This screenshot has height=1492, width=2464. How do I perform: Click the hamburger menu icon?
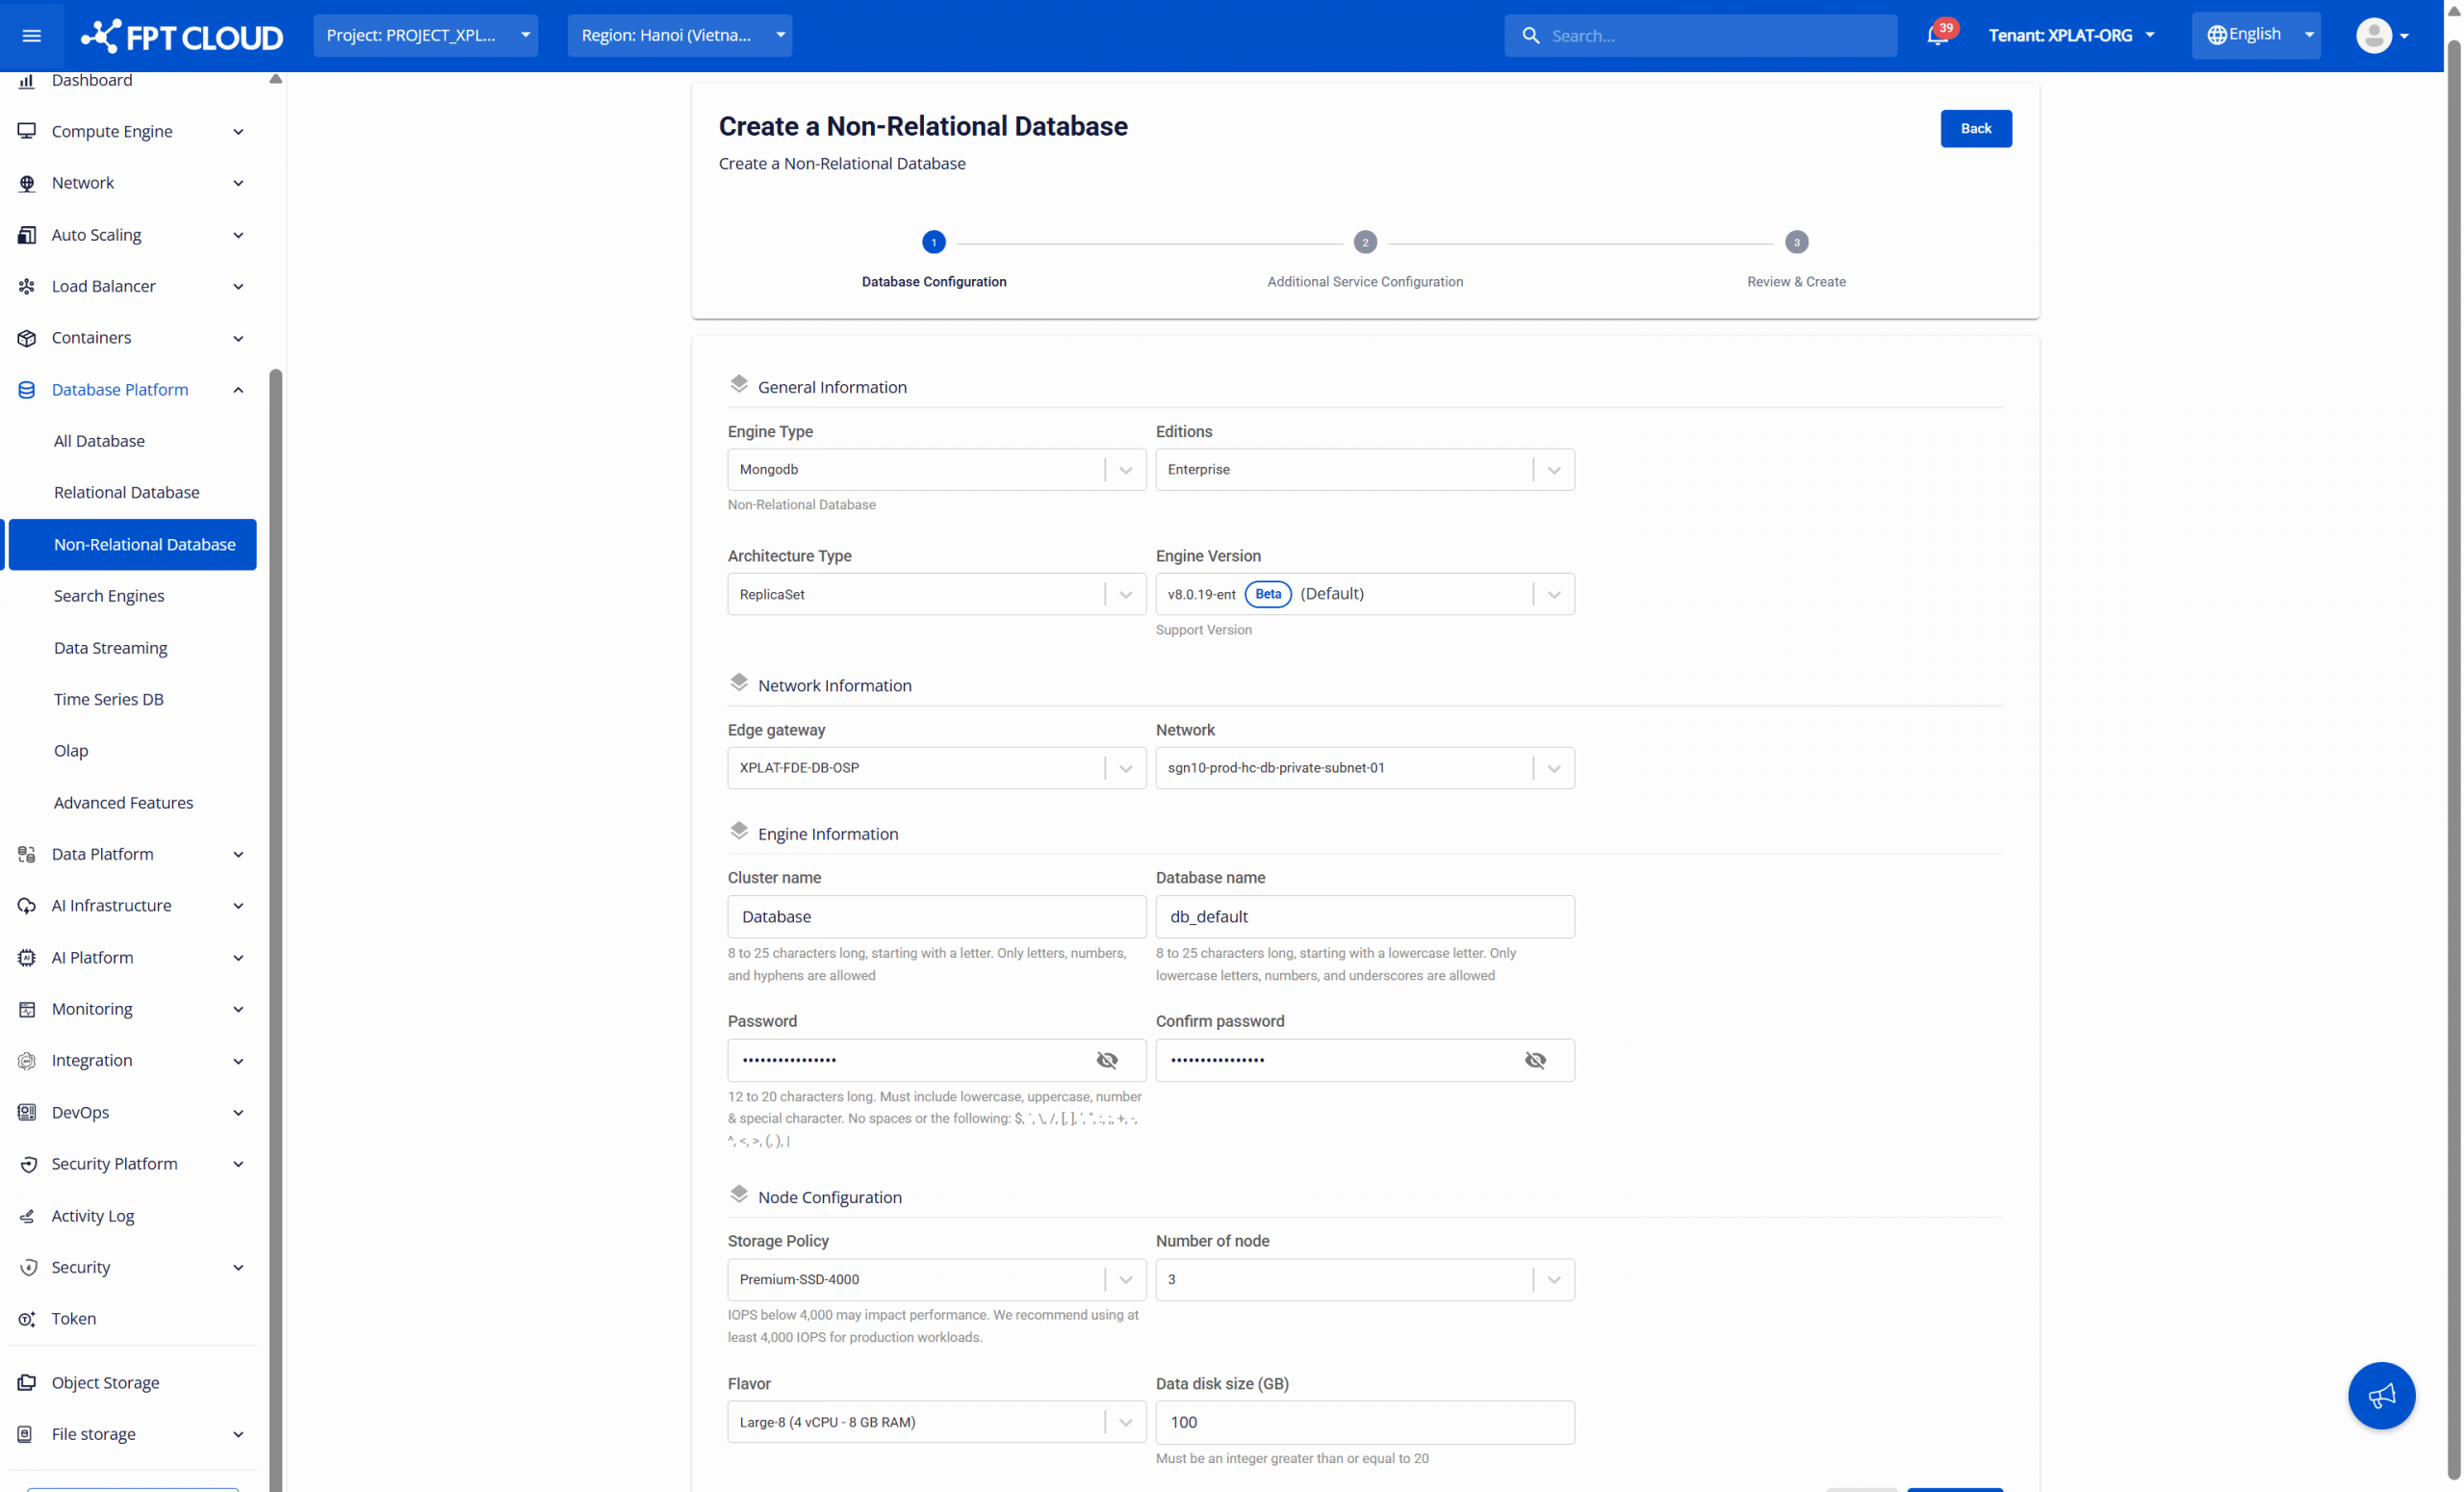tap(31, 36)
